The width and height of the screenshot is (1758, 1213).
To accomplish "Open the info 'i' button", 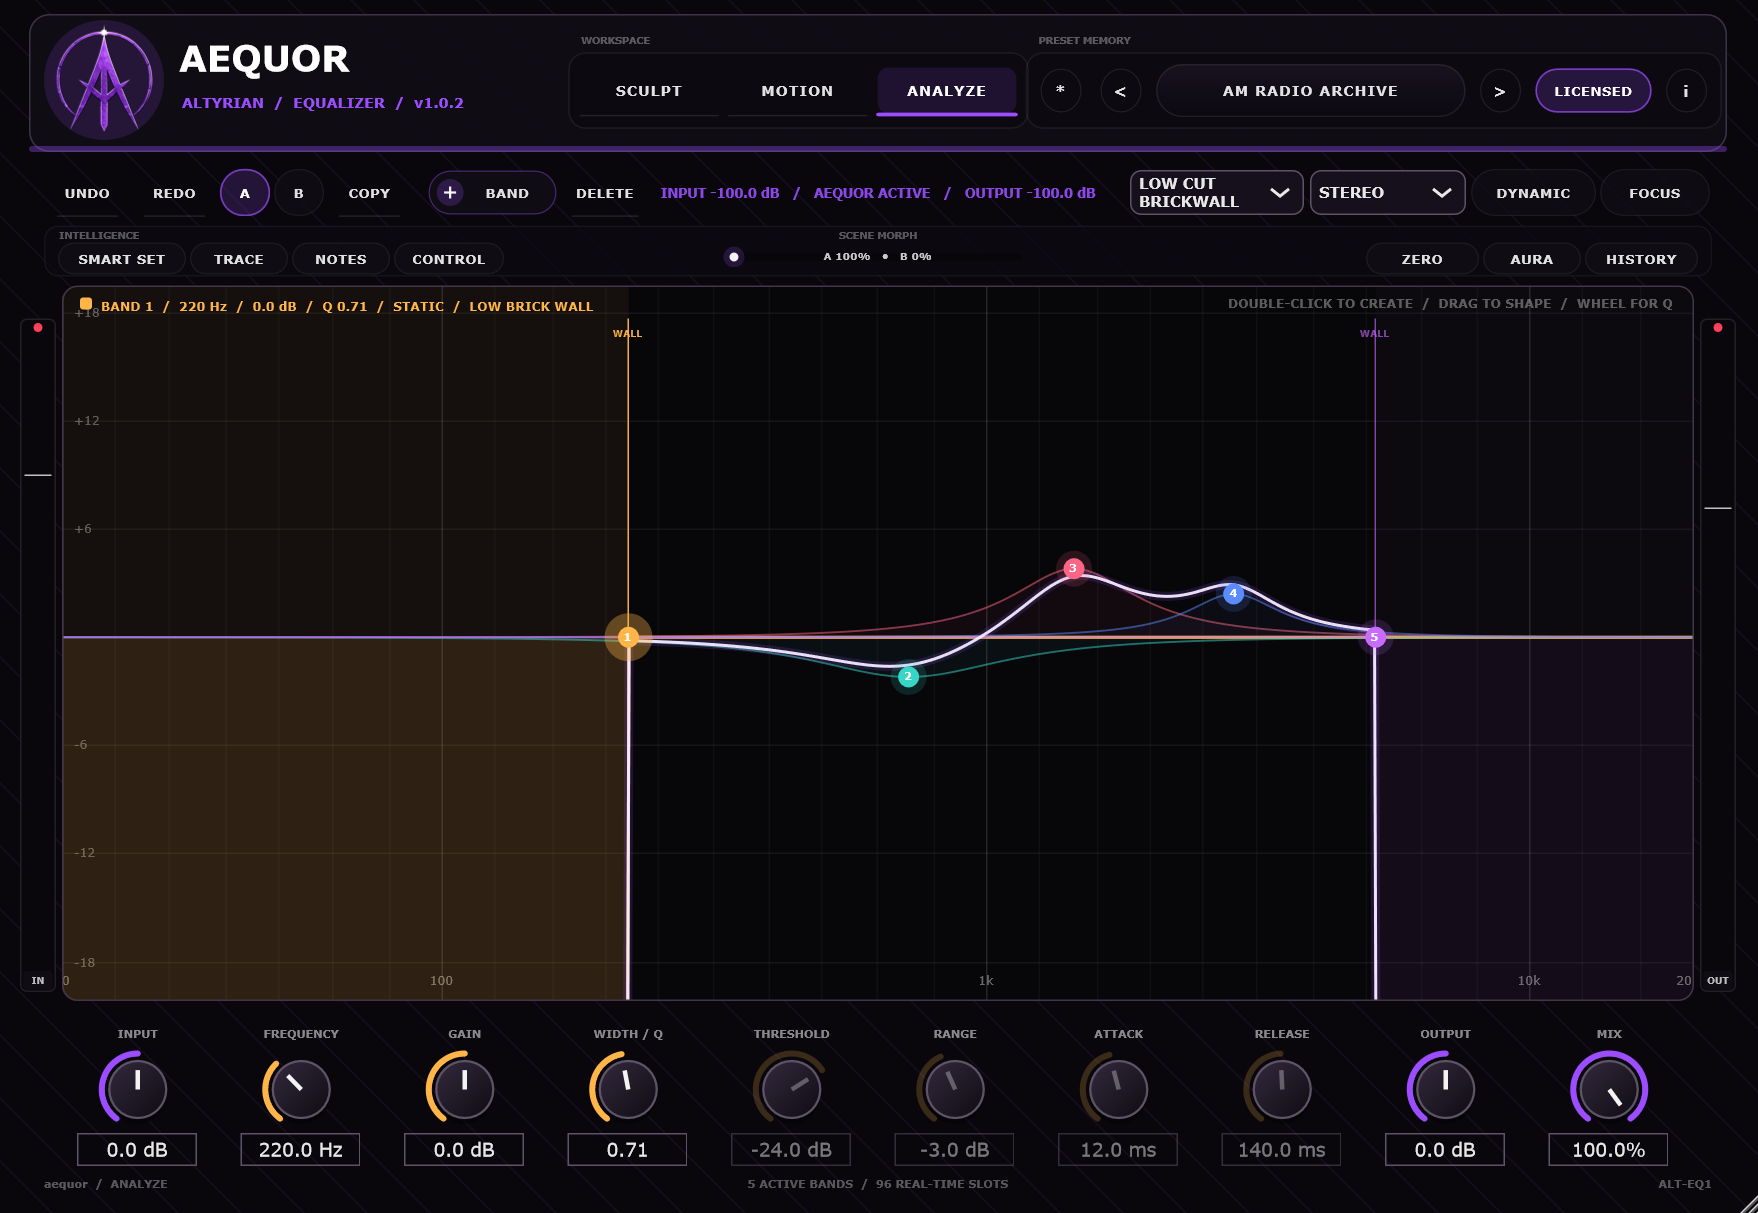I will coord(1686,91).
